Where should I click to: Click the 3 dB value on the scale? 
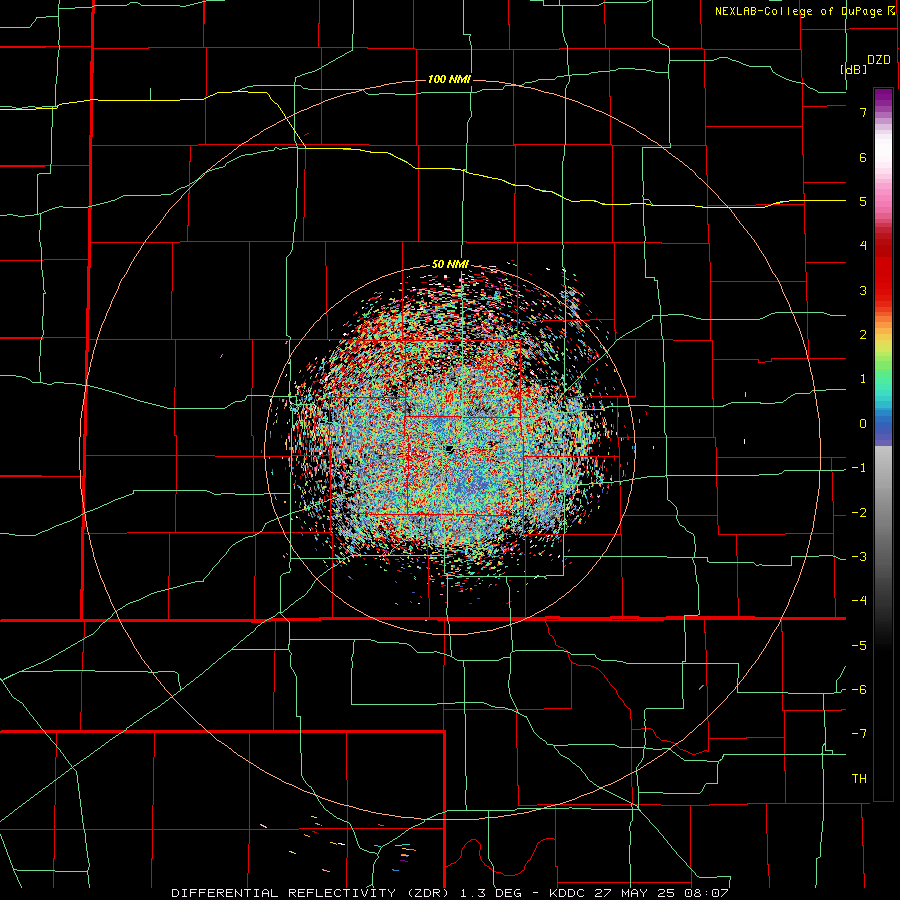tap(863, 290)
